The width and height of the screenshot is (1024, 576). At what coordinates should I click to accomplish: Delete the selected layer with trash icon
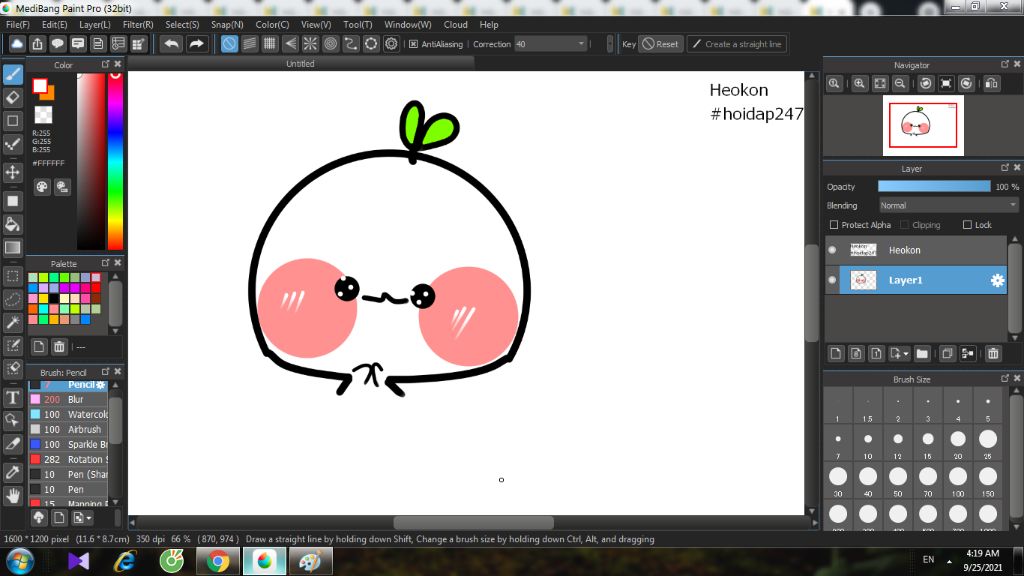(x=993, y=353)
